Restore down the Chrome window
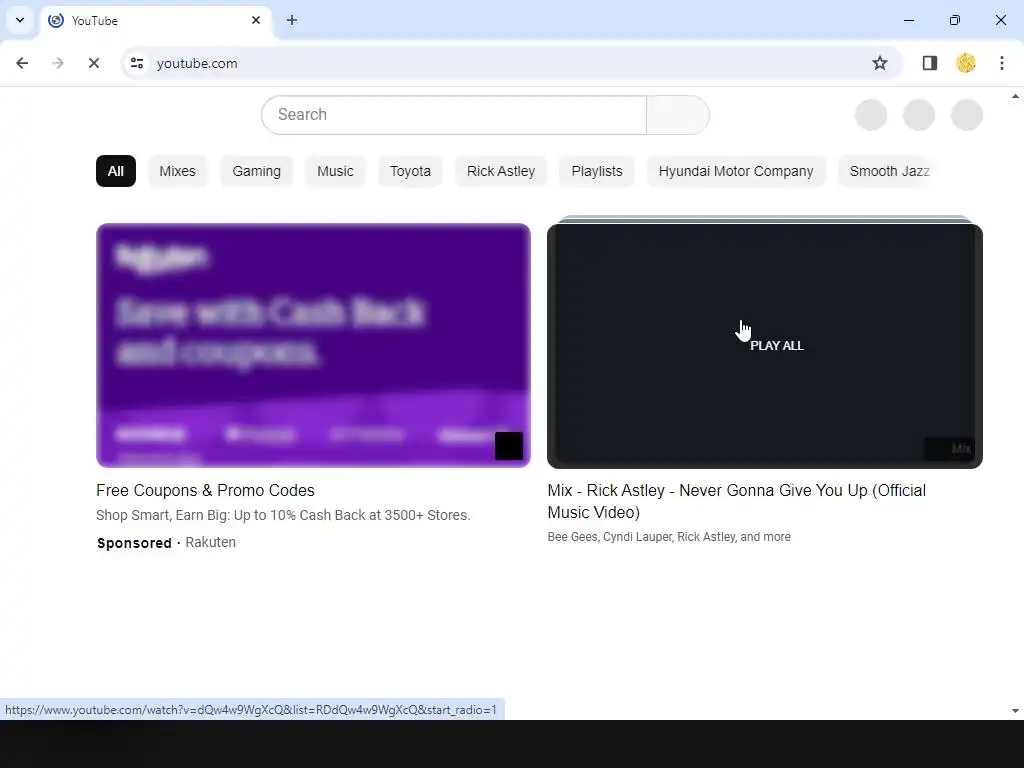The height and width of the screenshot is (768, 1024). pos(955,20)
